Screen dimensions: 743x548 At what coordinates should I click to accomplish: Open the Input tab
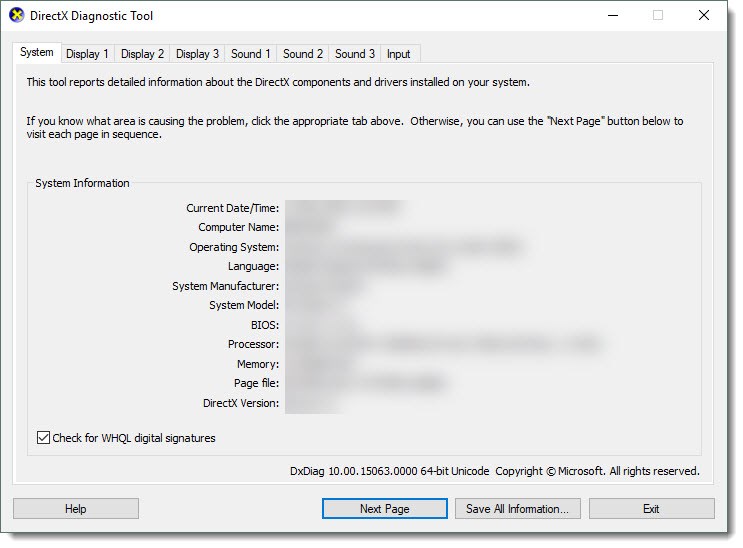pos(399,54)
